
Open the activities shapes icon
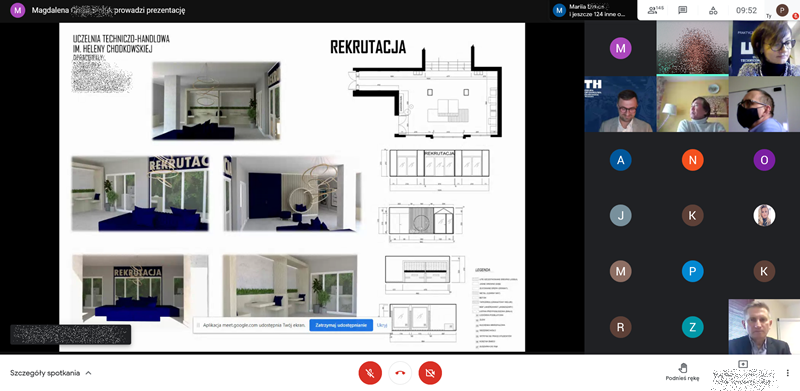pos(713,10)
